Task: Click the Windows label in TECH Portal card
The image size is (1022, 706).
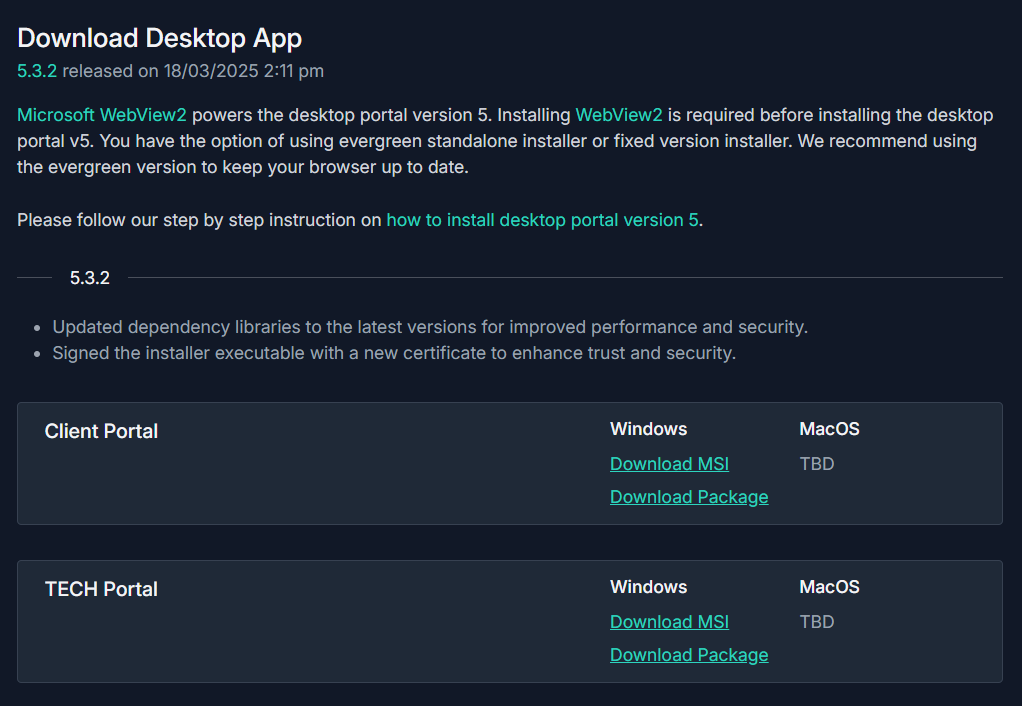Action: [x=648, y=587]
